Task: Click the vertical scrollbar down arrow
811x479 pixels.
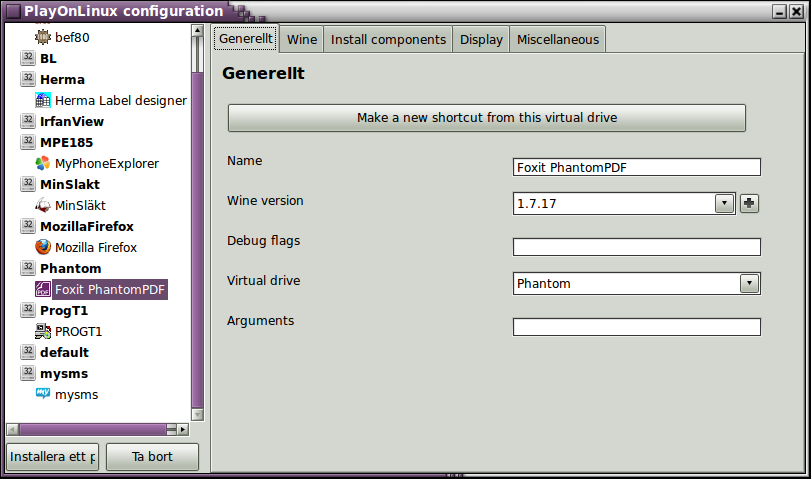Action: pos(198,414)
